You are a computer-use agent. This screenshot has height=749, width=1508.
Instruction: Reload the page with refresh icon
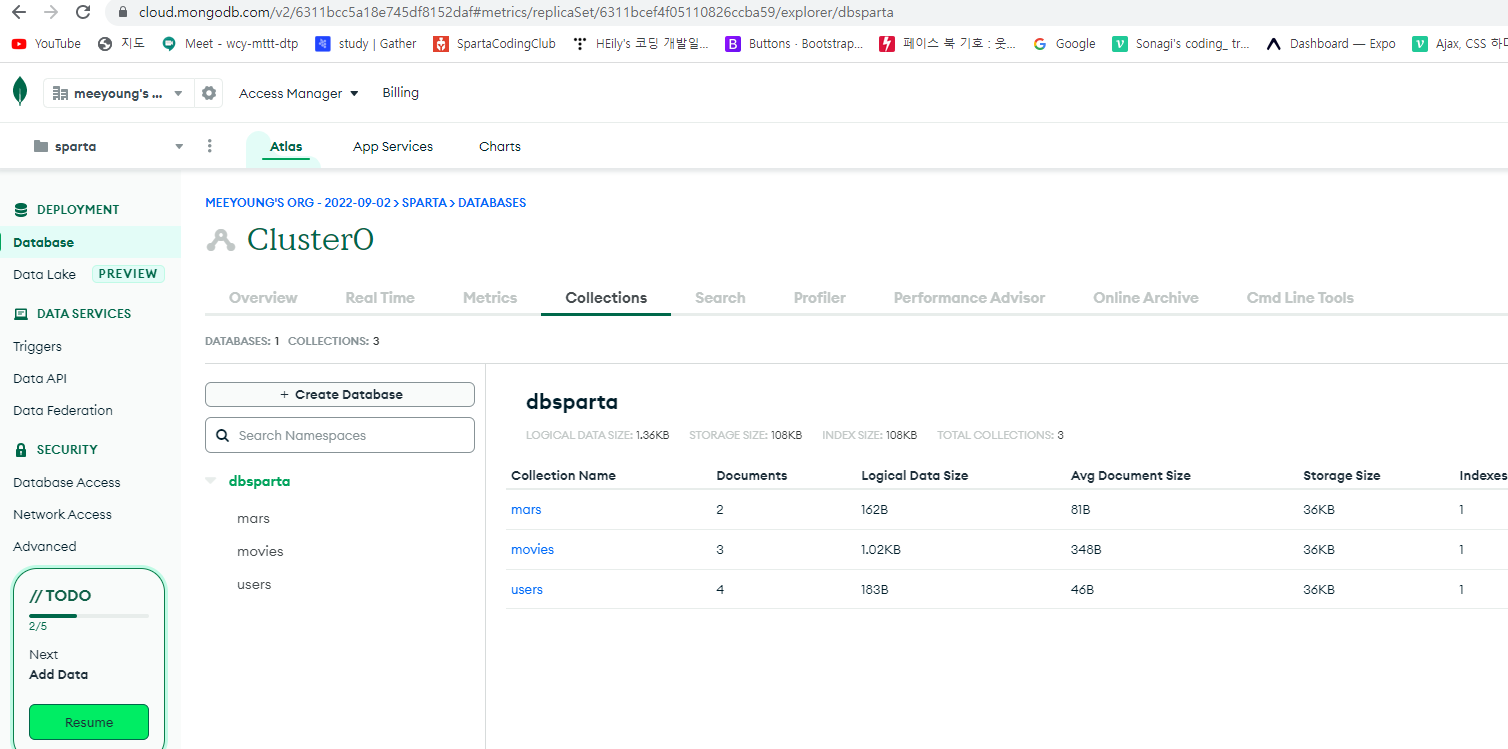click(83, 12)
